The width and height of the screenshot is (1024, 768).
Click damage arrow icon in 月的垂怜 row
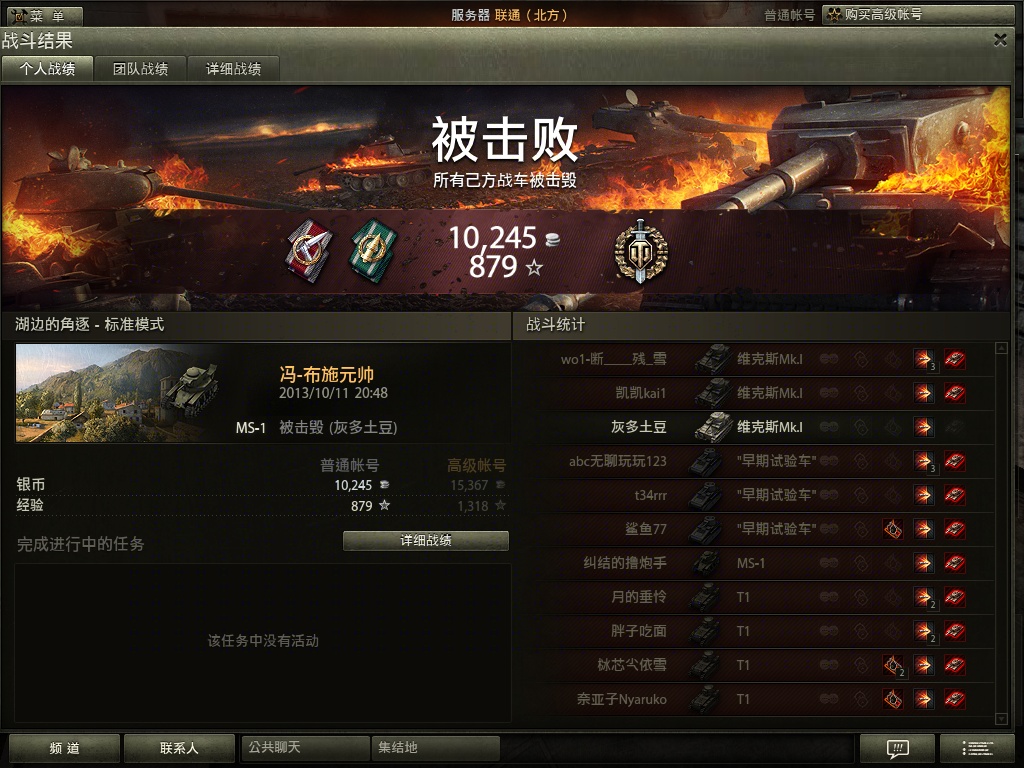pyautogui.click(x=923, y=597)
